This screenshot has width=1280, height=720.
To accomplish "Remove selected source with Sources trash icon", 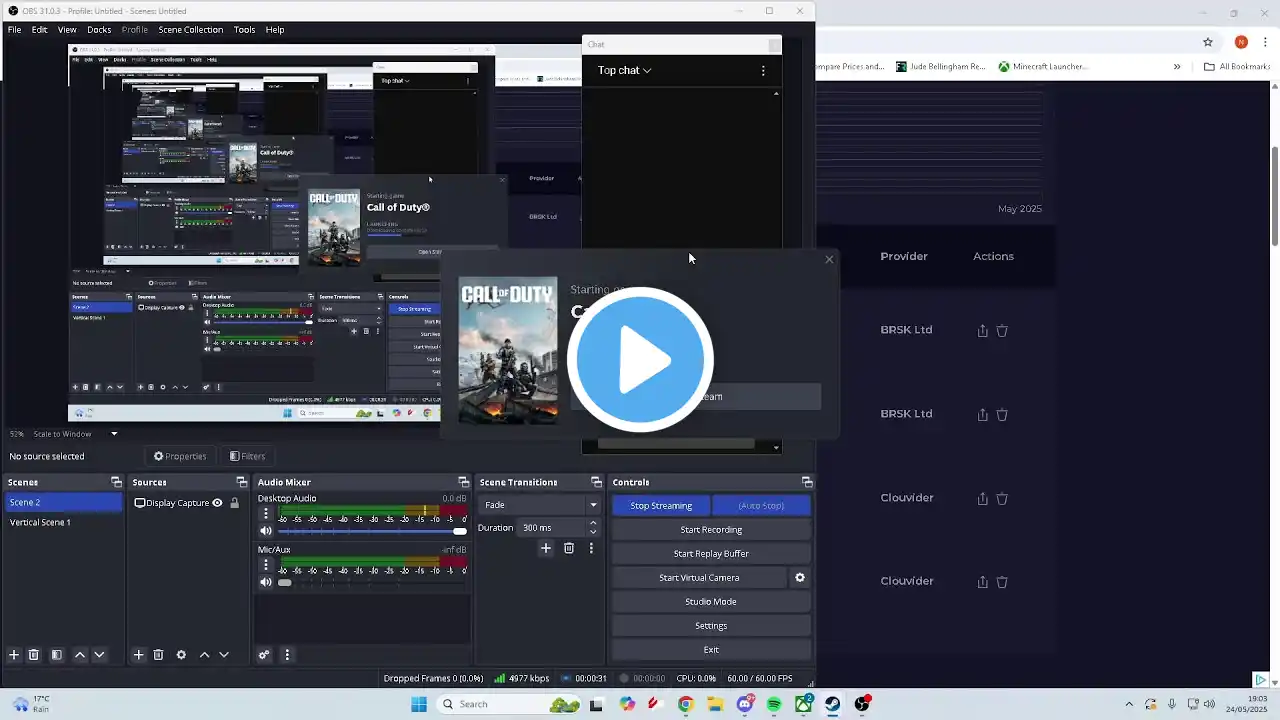I will click(x=158, y=655).
